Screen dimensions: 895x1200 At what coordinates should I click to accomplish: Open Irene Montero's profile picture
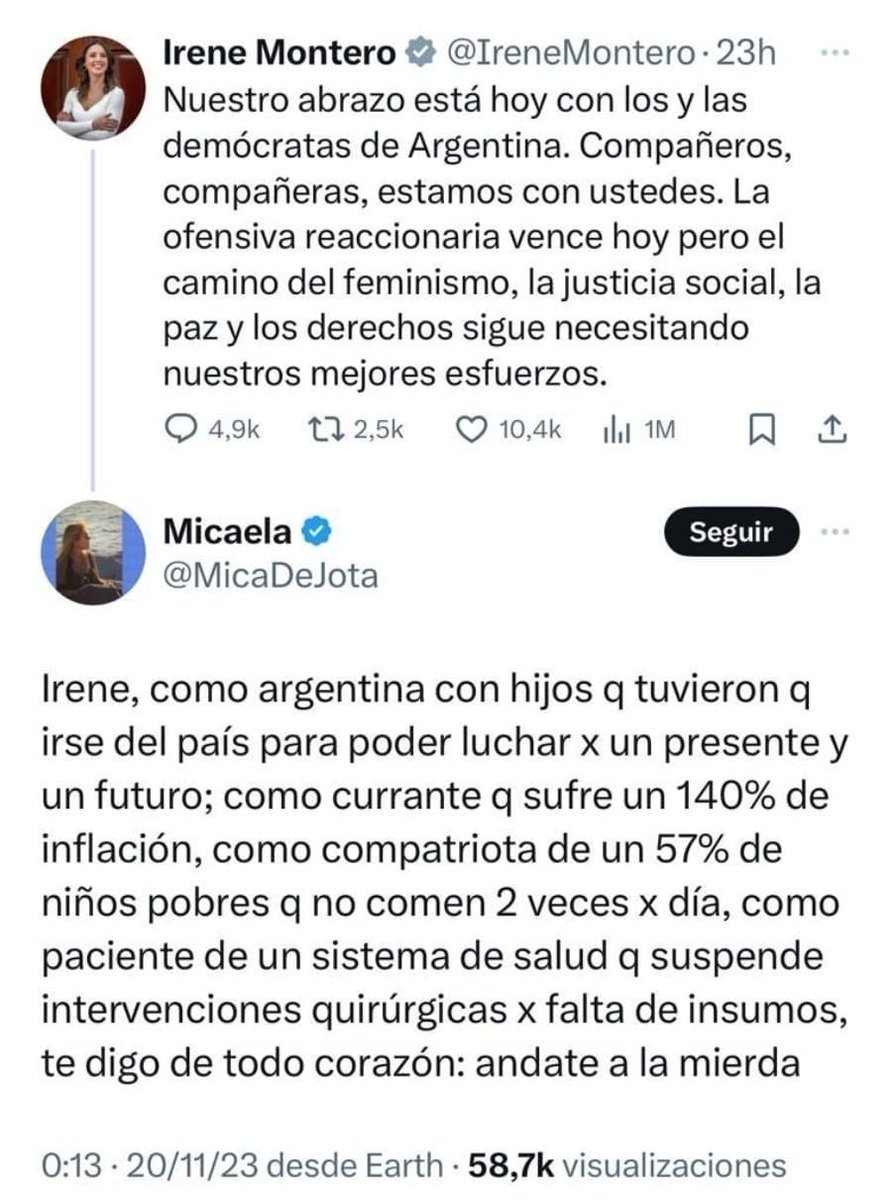[x=88, y=88]
